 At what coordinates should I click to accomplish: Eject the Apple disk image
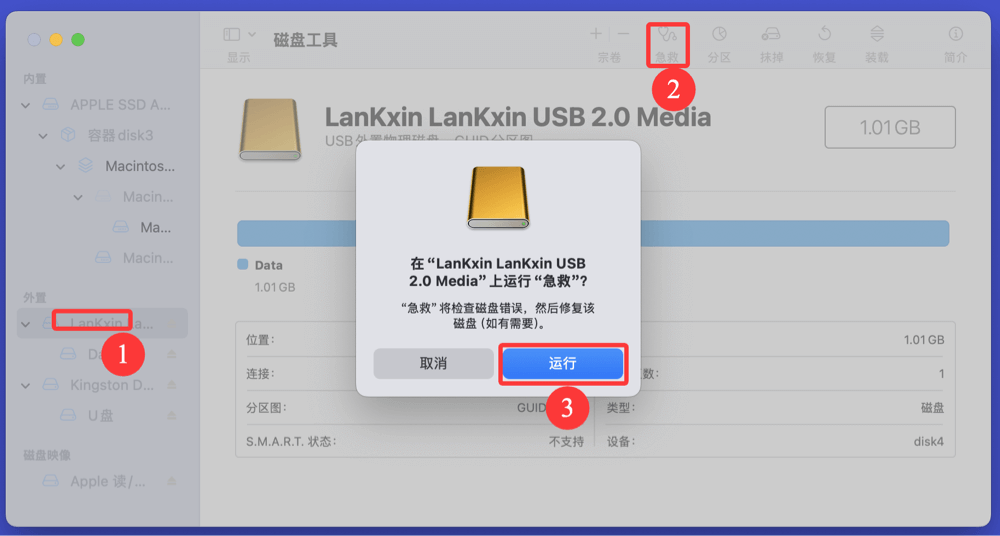tap(172, 481)
